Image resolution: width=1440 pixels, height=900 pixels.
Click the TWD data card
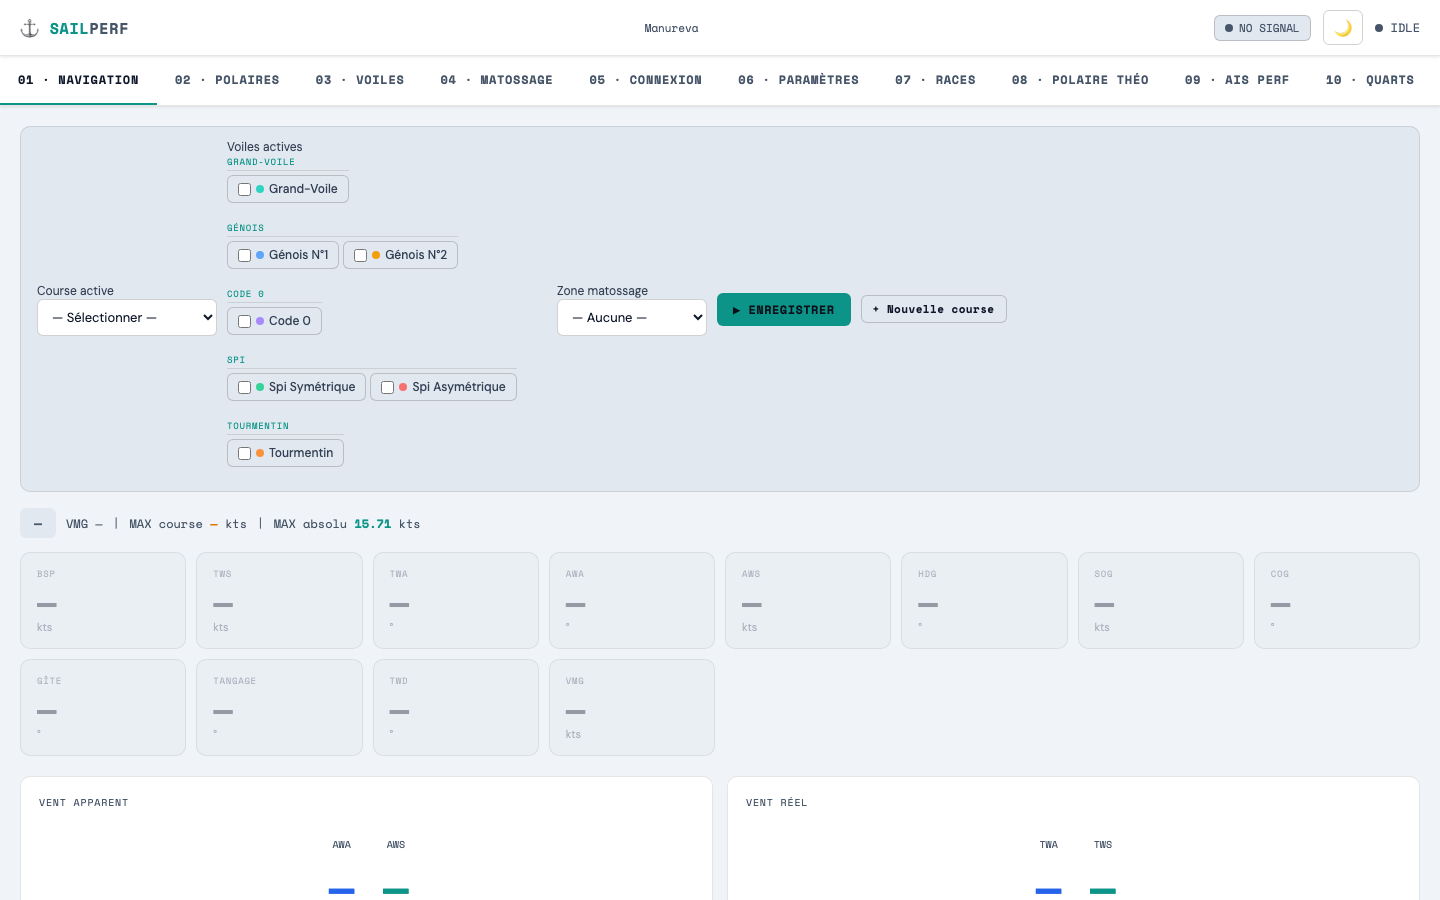456,707
